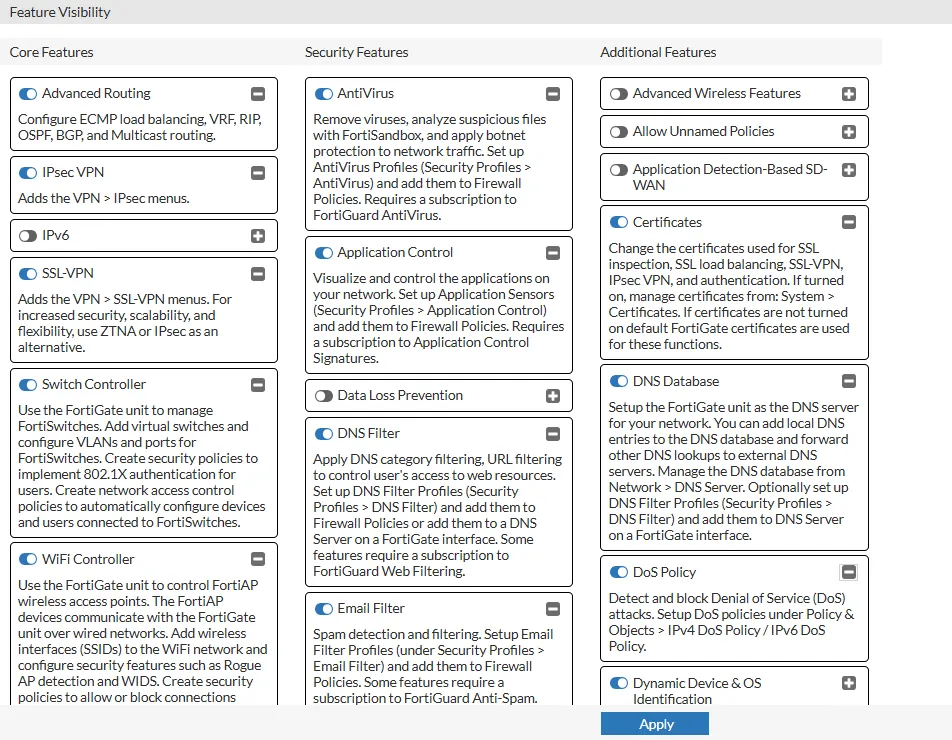Screen dimensions: 952x740
Task: Enable Allow Unnamed Policies toggle
Action: tap(619, 132)
